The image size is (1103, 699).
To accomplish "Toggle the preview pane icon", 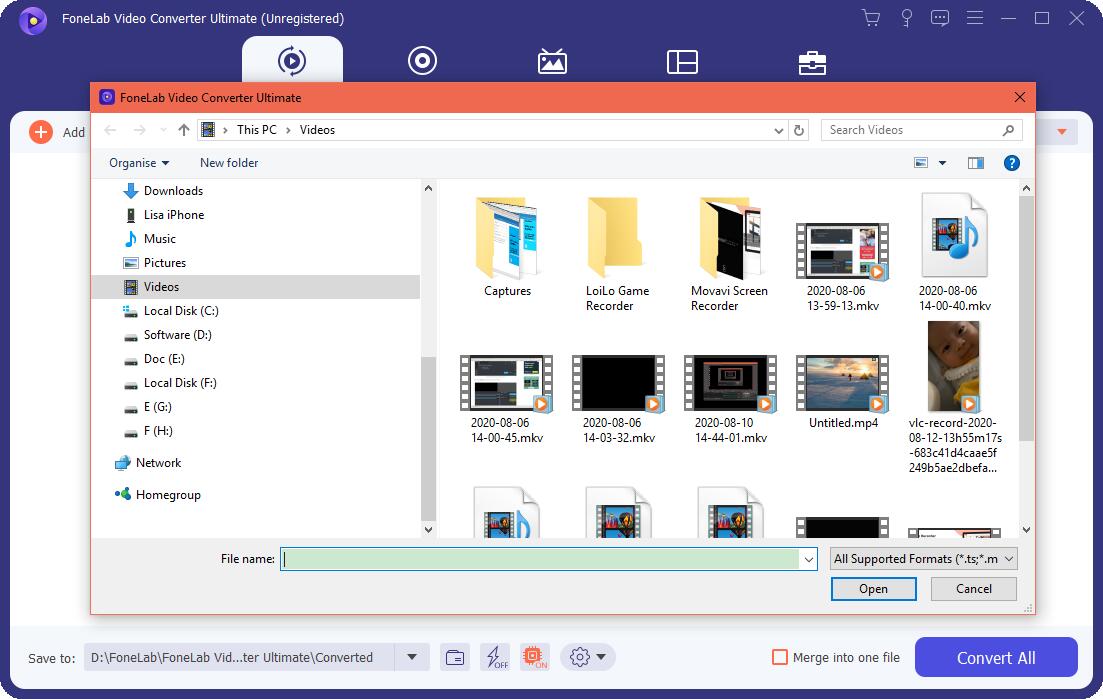I will click(976, 163).
